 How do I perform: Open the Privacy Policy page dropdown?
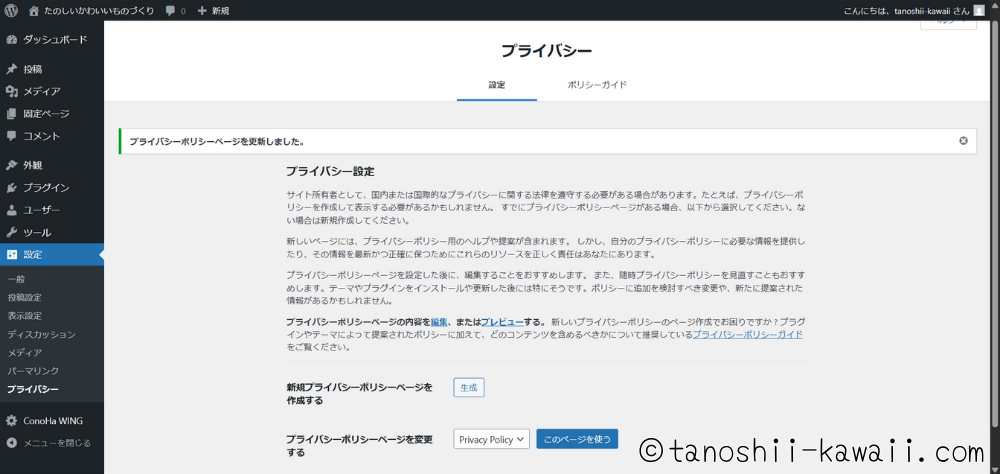point(491,439)
